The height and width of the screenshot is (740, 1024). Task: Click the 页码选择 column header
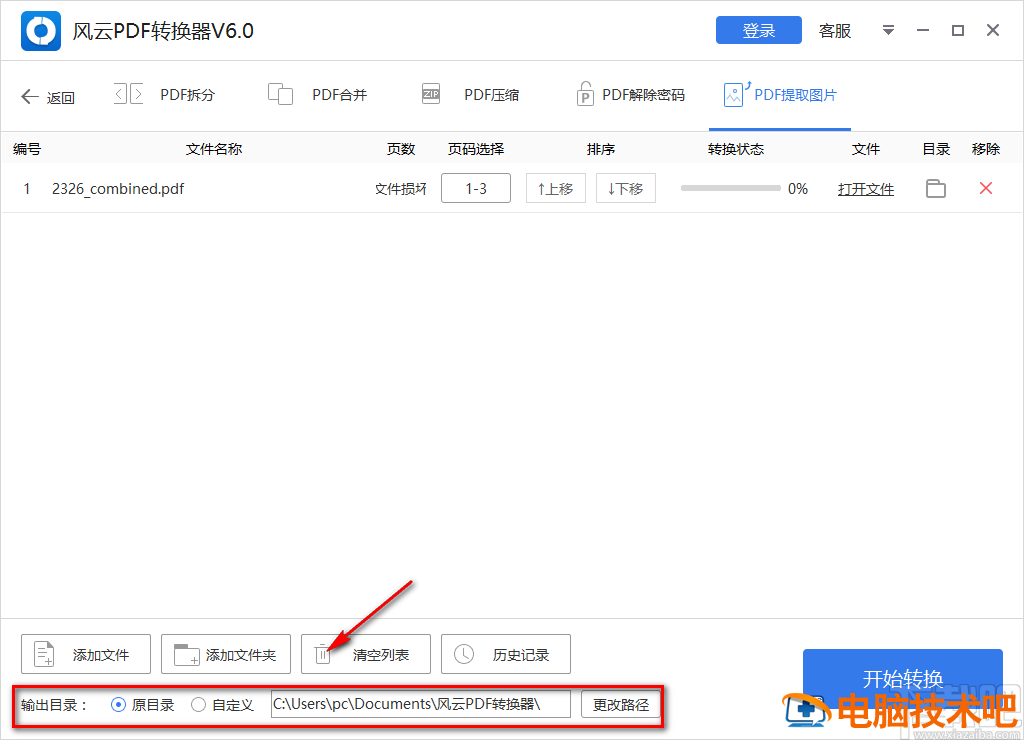click(x=476, y=149)
